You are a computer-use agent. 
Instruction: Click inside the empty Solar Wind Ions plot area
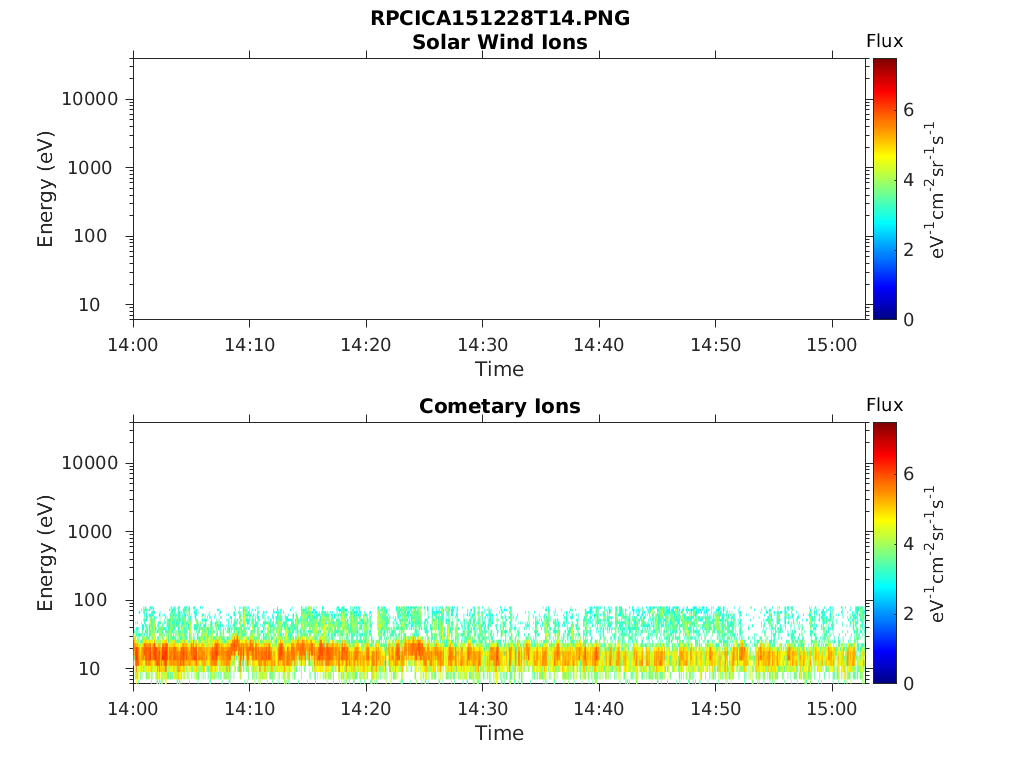500,189
